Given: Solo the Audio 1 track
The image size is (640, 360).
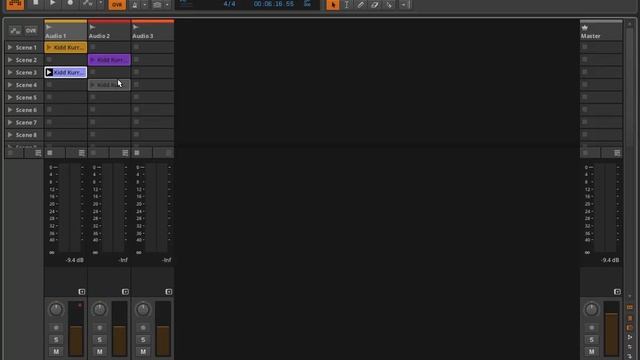Looking at the screenshot, I should tap(56, 340).
